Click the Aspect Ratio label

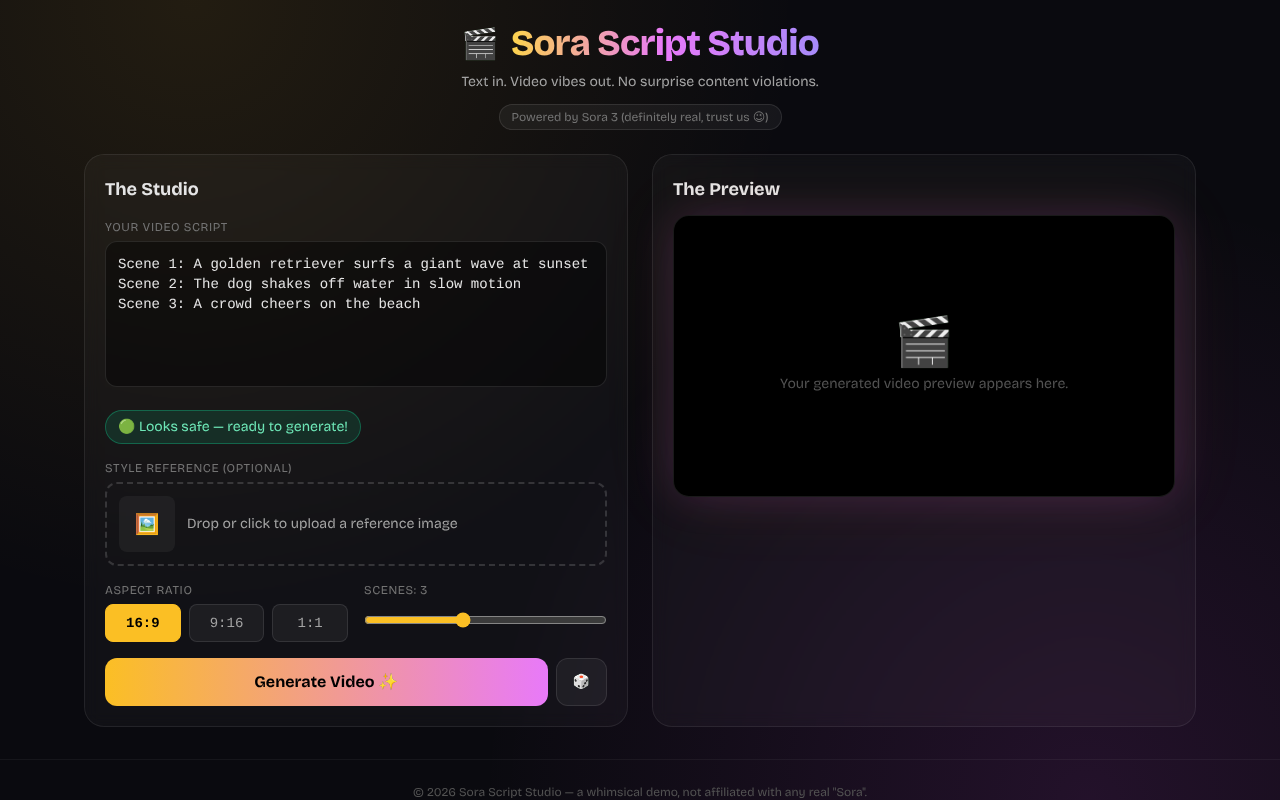tap(149, 590)
